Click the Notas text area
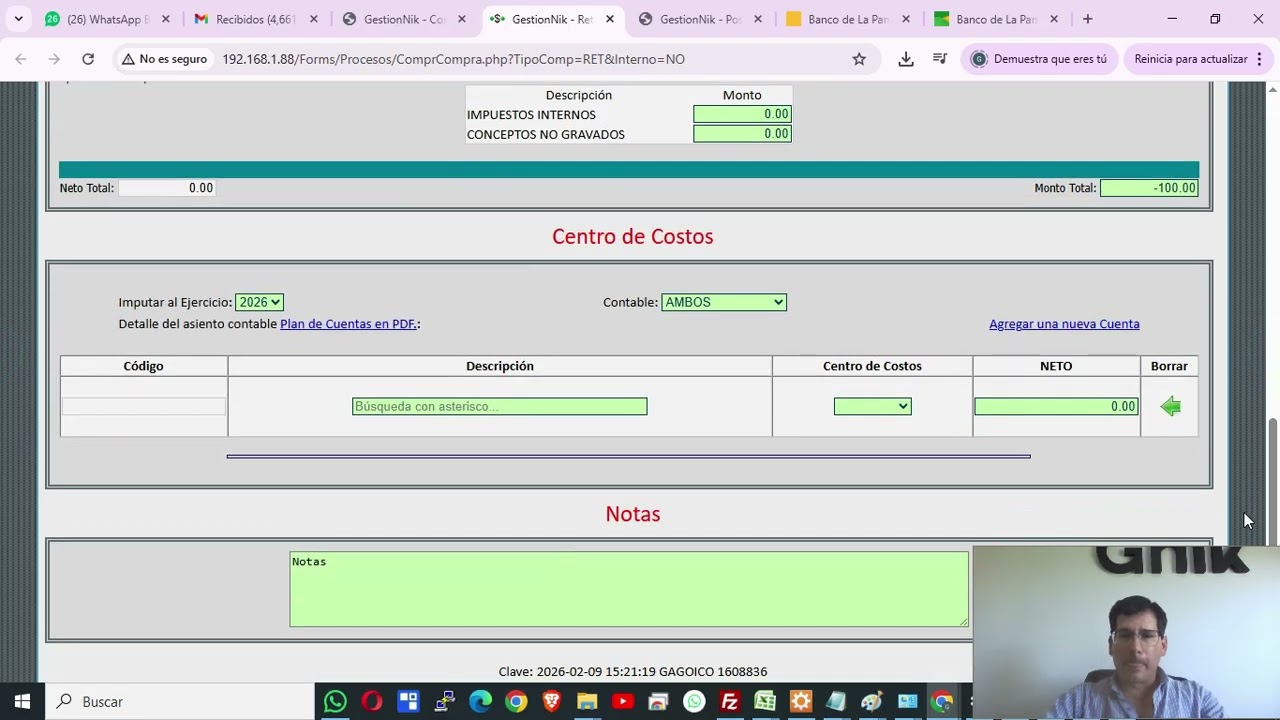 (x=629, y=589)
